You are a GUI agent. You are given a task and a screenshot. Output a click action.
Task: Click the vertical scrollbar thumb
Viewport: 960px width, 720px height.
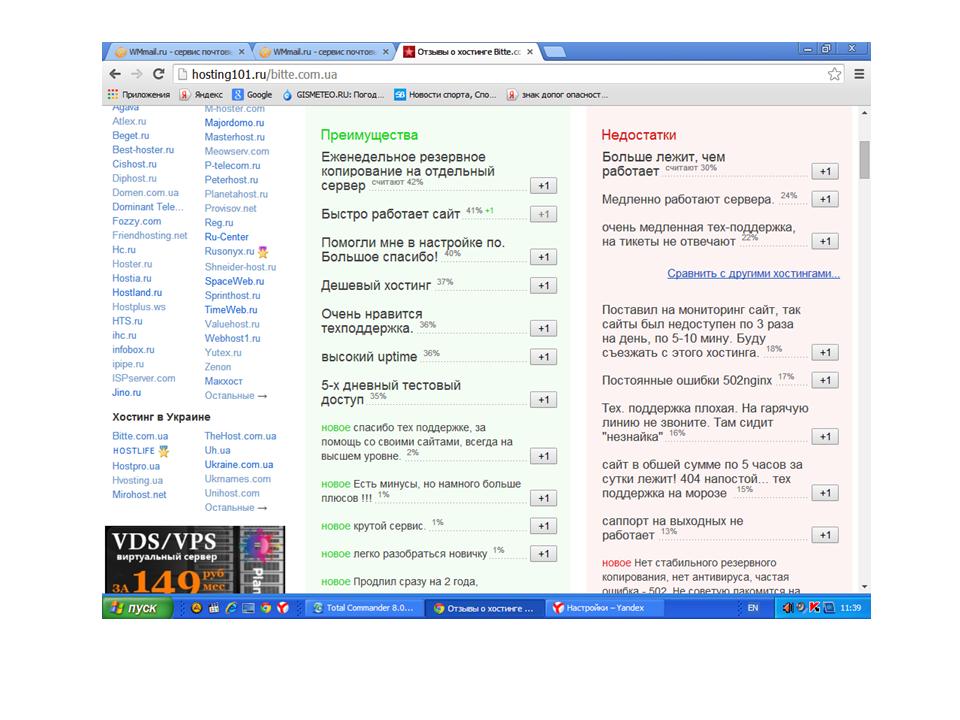(x=864, y=160)
